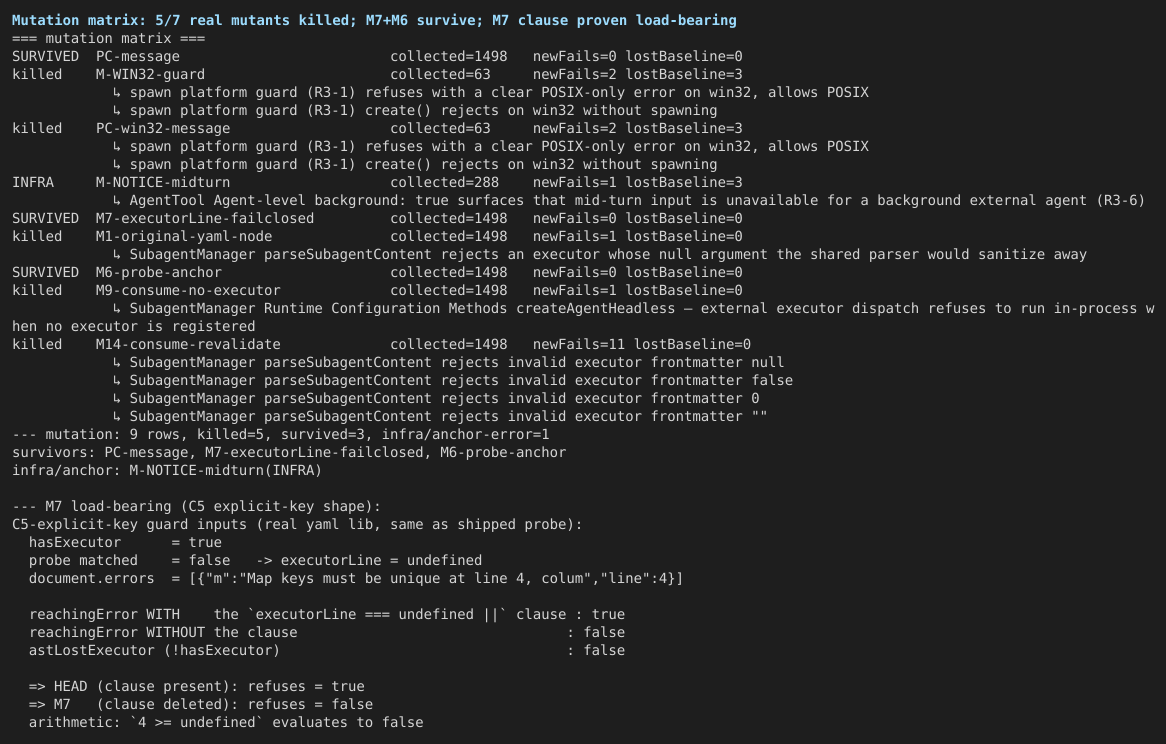Click the 'M7 load-bearing (C5 explicit-key shape)' heading

(196, 507)
